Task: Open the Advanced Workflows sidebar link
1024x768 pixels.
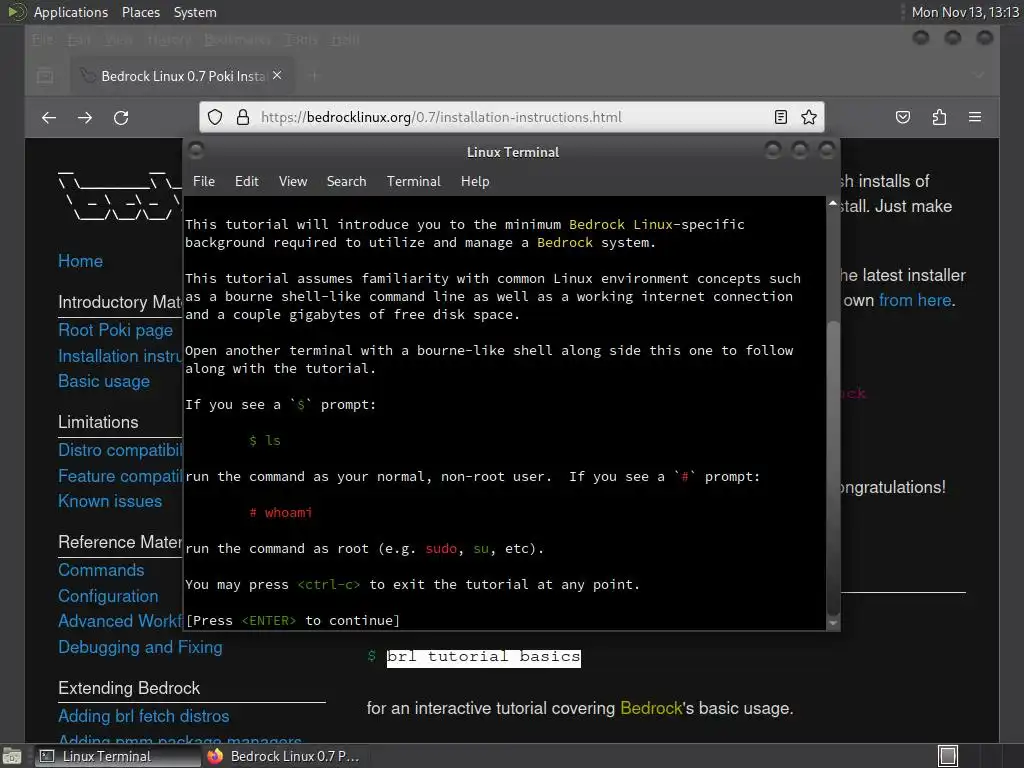Action: (120, 621)
